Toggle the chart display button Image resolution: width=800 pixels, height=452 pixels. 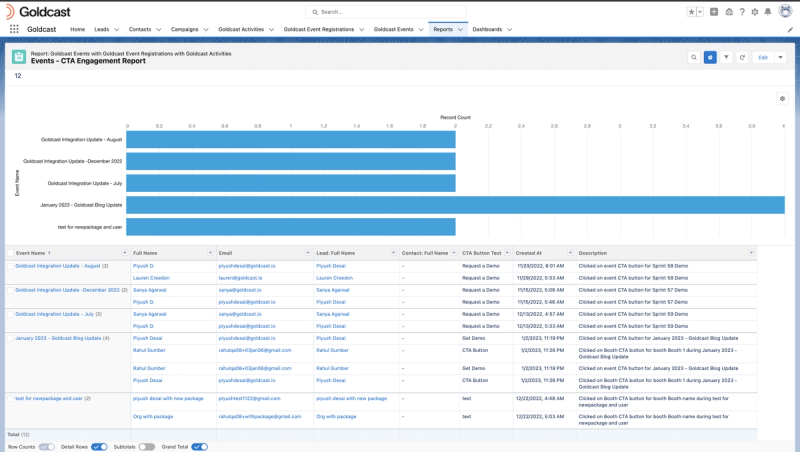click(x=710, y=58)
